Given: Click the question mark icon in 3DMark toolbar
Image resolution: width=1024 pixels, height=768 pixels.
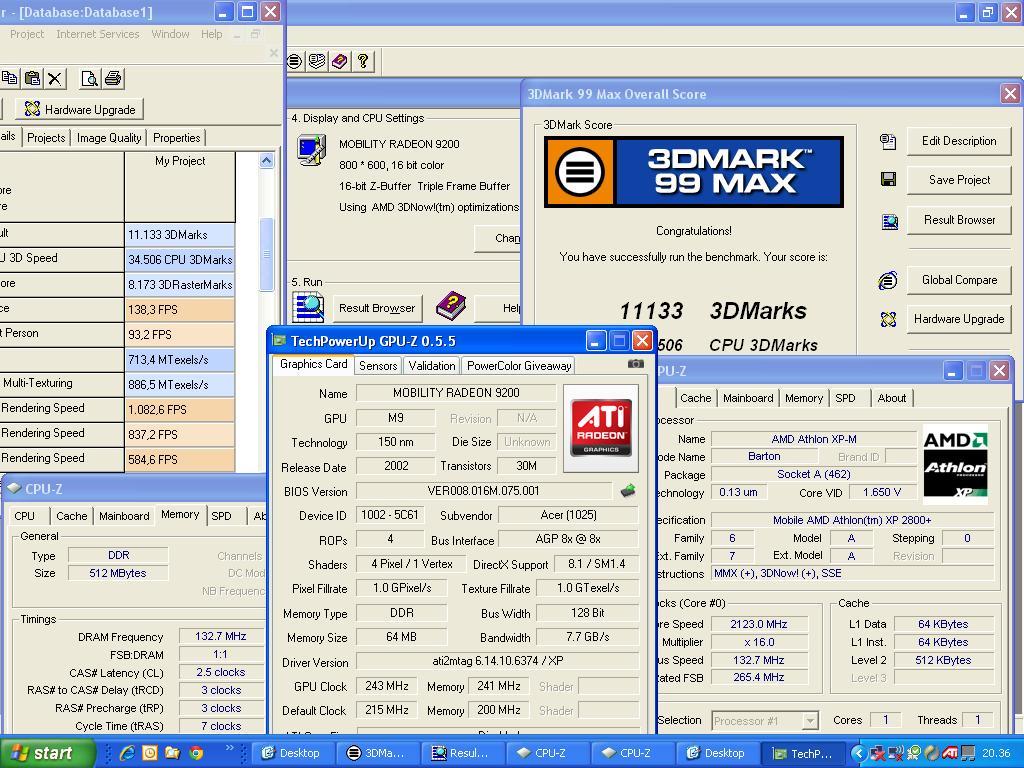Looking at the screenshot, I should click(362, 61).
